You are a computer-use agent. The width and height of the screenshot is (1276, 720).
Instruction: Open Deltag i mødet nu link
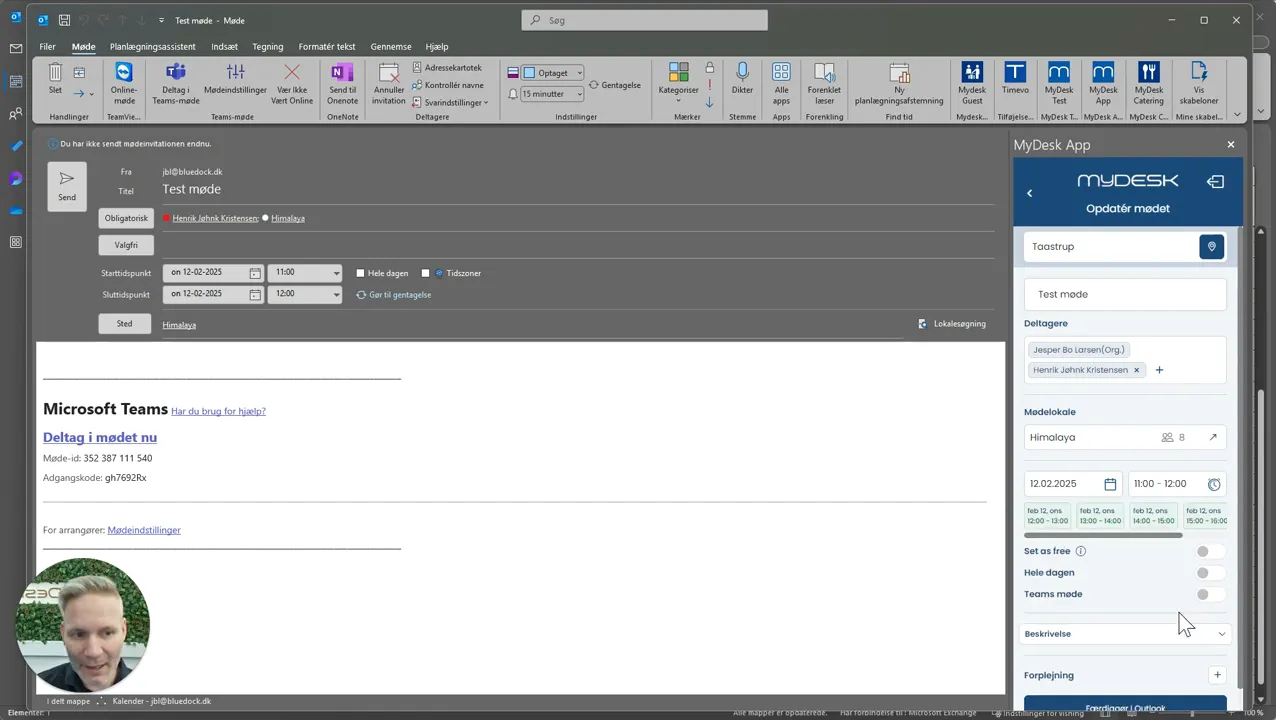coord(100,437)
